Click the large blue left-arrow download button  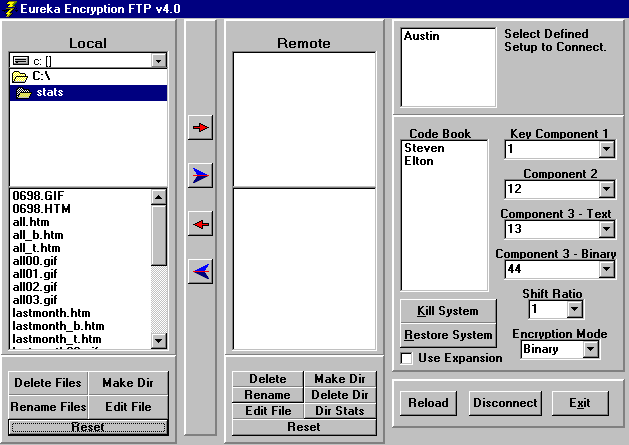point(201,271)
